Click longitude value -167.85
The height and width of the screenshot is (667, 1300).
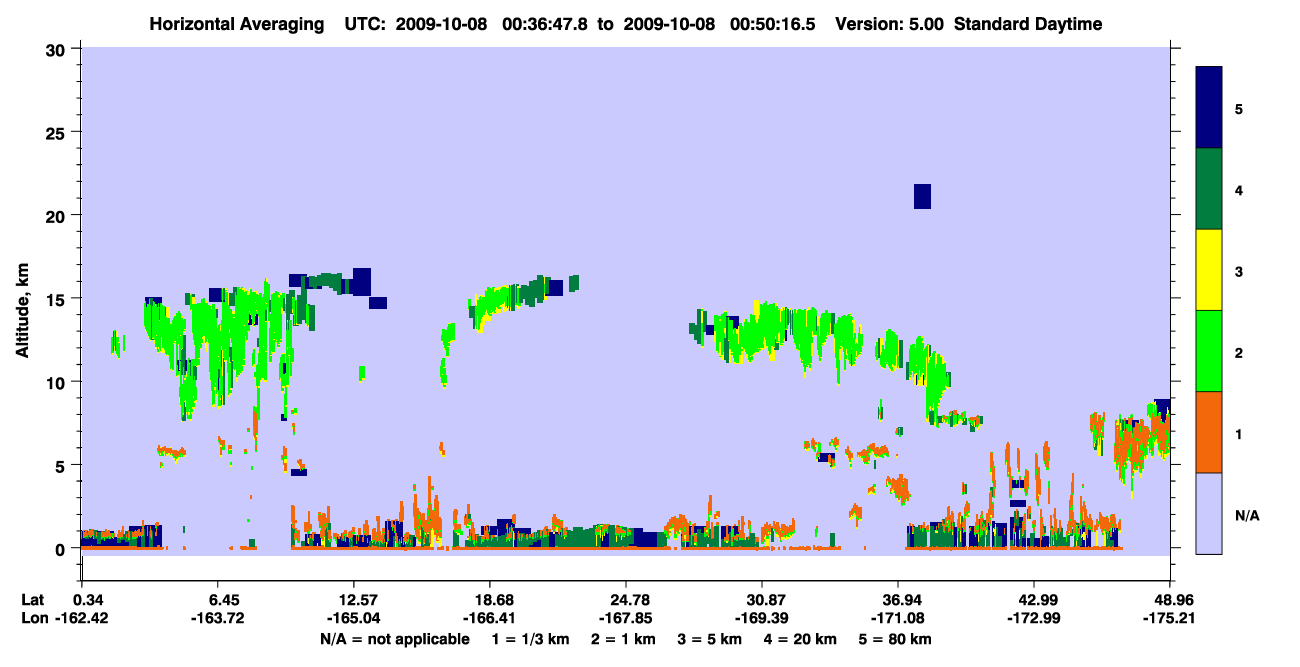[625, 618]
